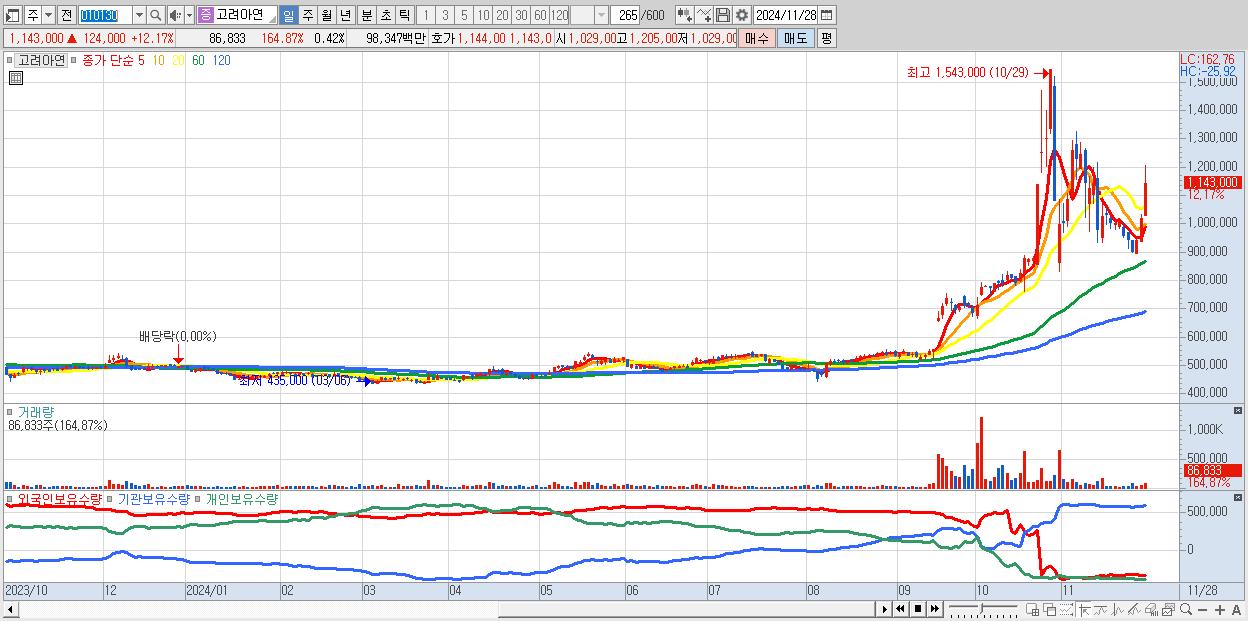The width and height of the screenshot is (1248, 621).
Task: Click the green 60 moving average label
Action: point(198,61)
